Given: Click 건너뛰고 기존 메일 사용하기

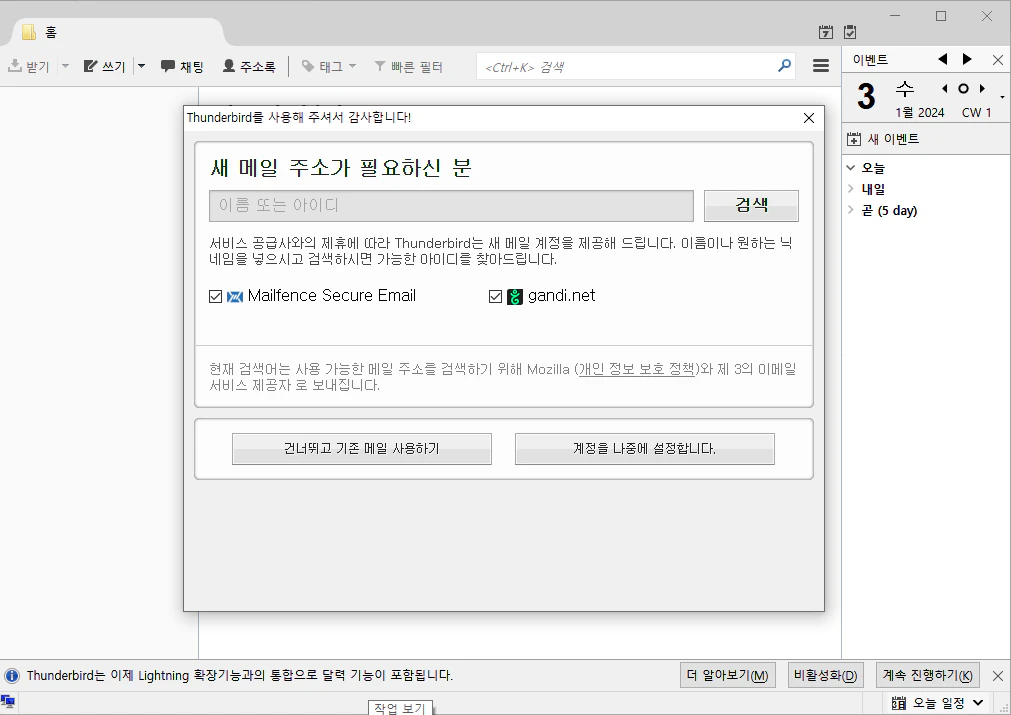Looking at the screenshot, I should click(362, 449).
